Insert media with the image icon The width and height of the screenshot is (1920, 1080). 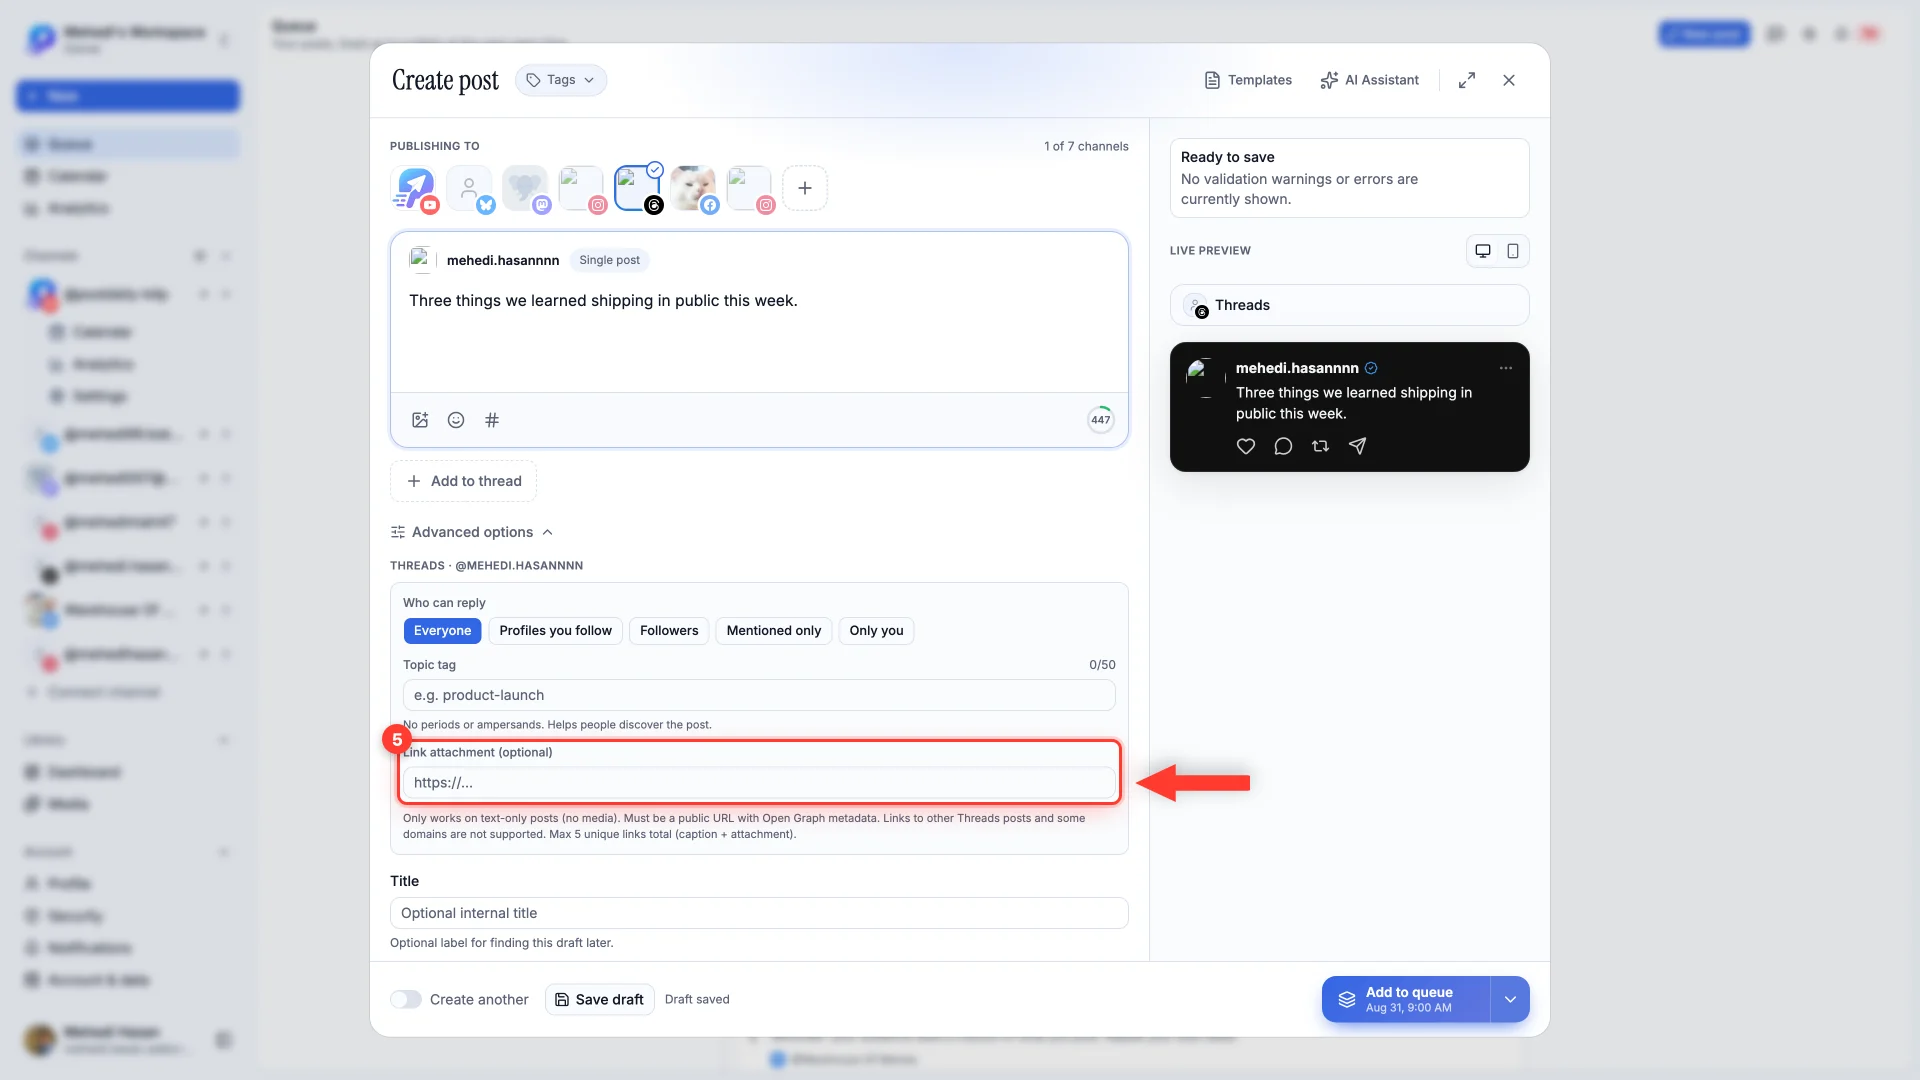(x=420, y=420)
